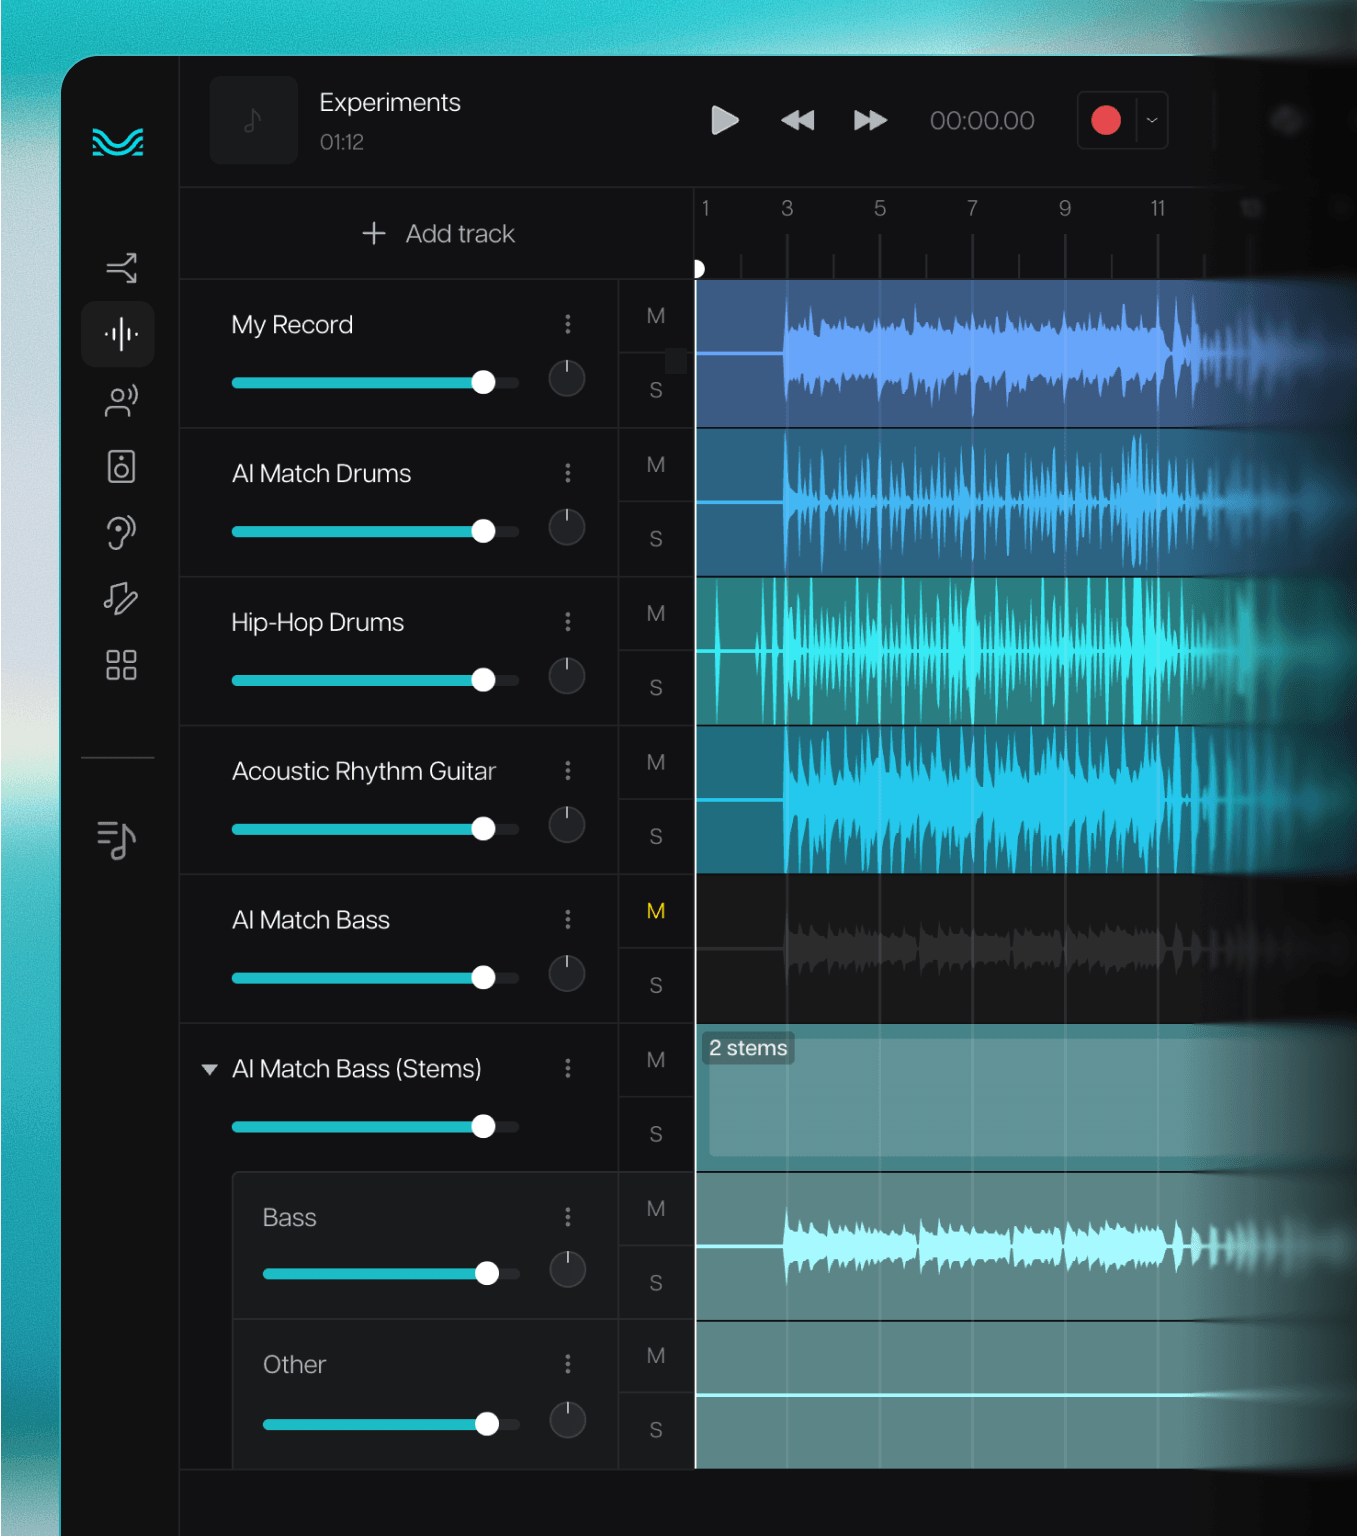Image resolution: width=1357 pixels, height=1536 pixels.
Task: Open the voice/singer sidebar icon
Action: 120,401
